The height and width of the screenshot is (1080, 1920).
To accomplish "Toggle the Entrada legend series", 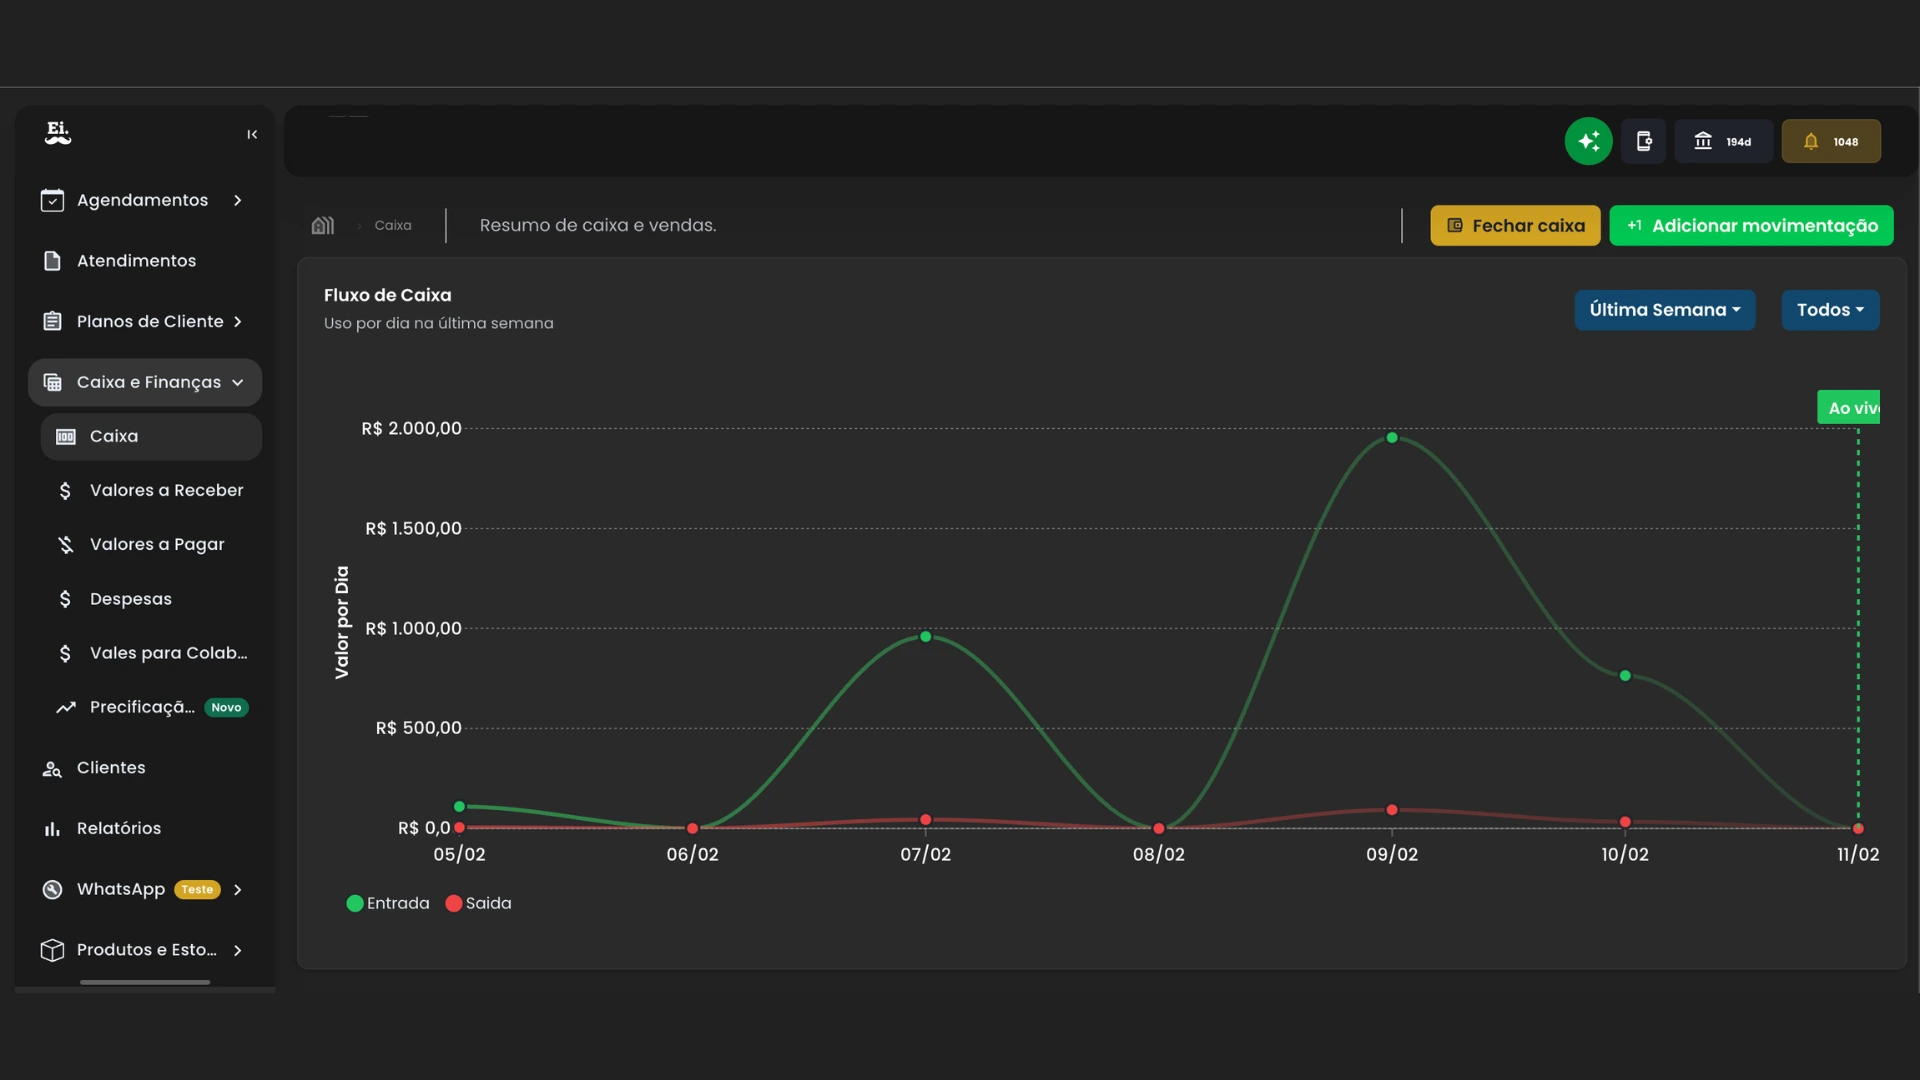I will pos(387,903).
